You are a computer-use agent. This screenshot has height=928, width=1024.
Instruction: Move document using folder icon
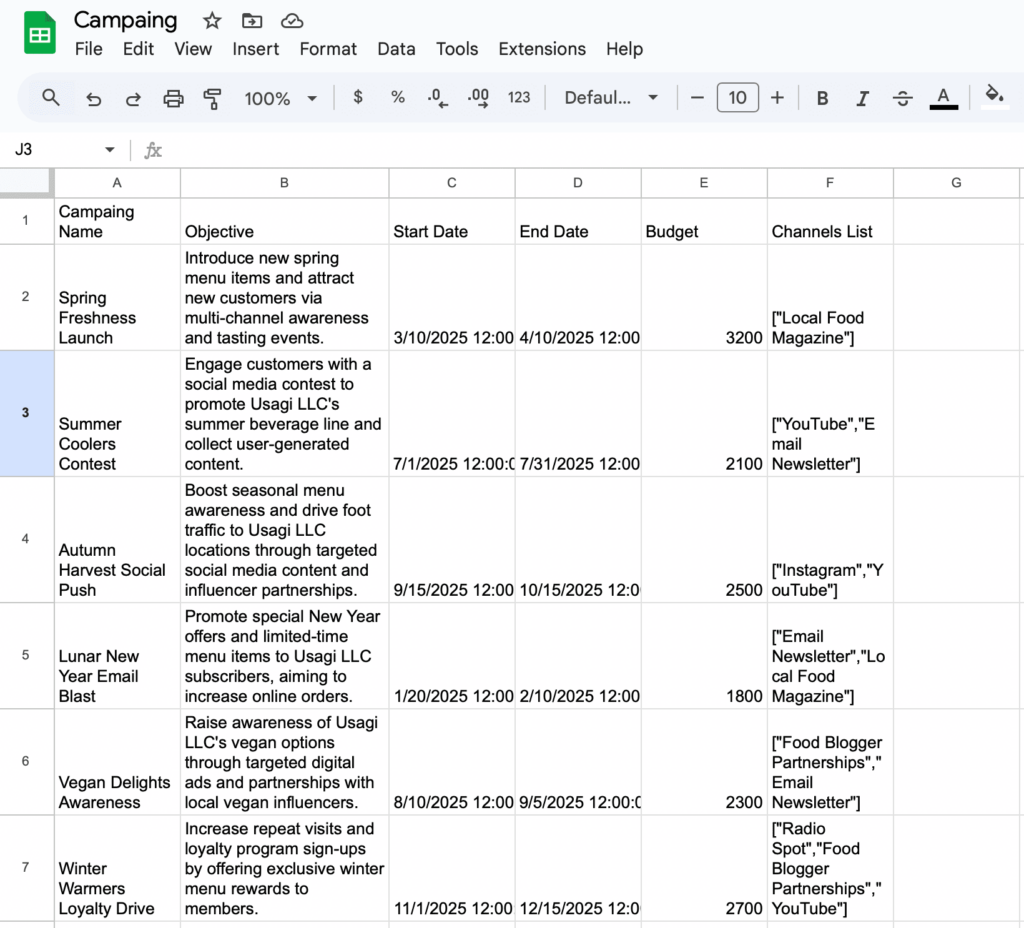[x=252, y=21]
